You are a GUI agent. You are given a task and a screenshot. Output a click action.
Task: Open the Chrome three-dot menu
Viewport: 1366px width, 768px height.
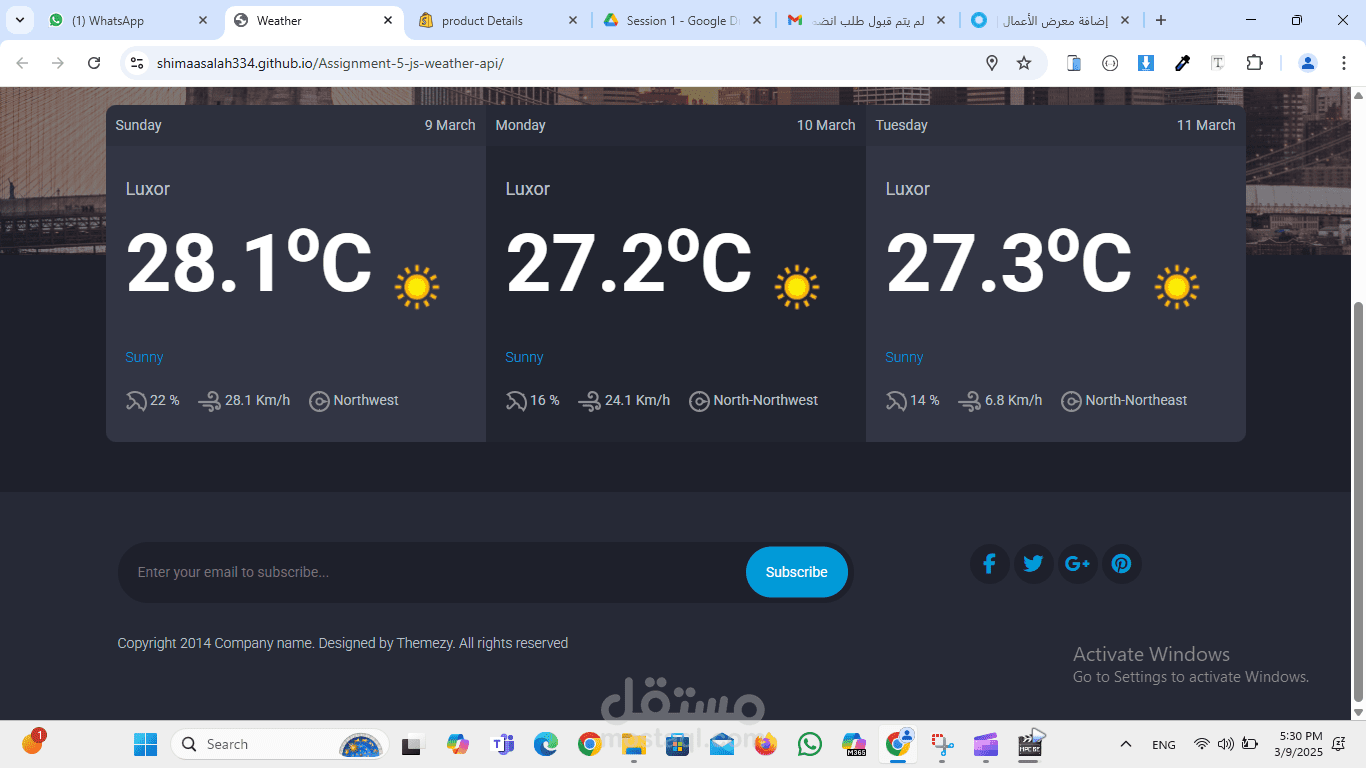[1342, 63]
